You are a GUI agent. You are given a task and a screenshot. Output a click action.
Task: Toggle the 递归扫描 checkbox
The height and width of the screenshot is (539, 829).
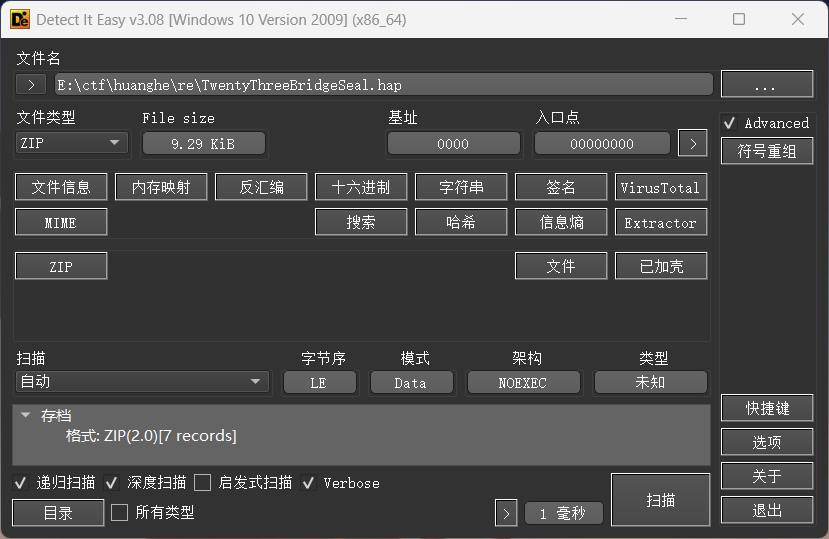21,482
